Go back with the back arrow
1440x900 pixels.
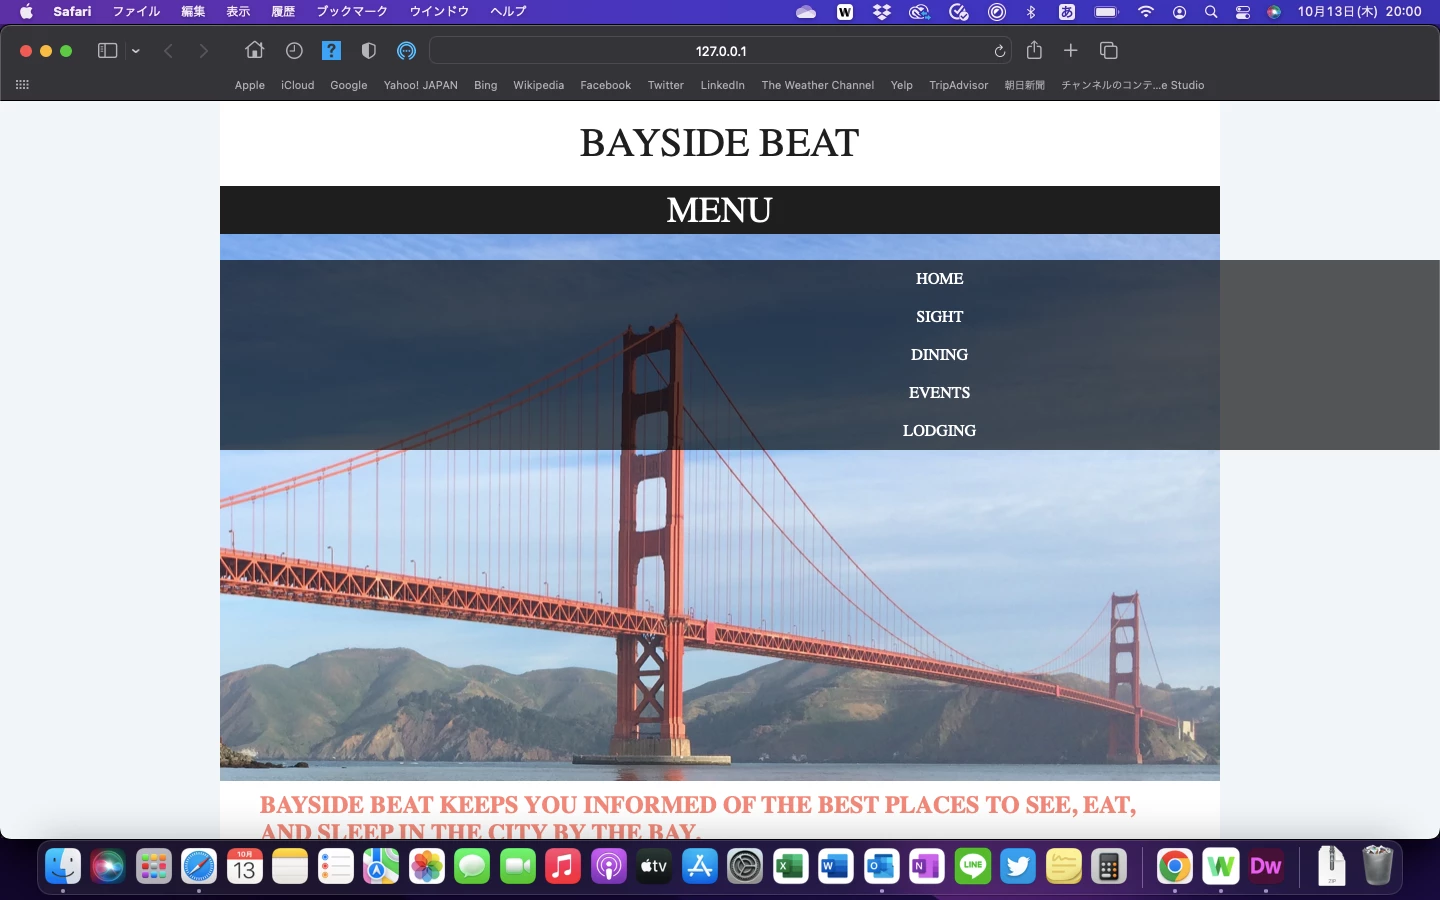168,51
